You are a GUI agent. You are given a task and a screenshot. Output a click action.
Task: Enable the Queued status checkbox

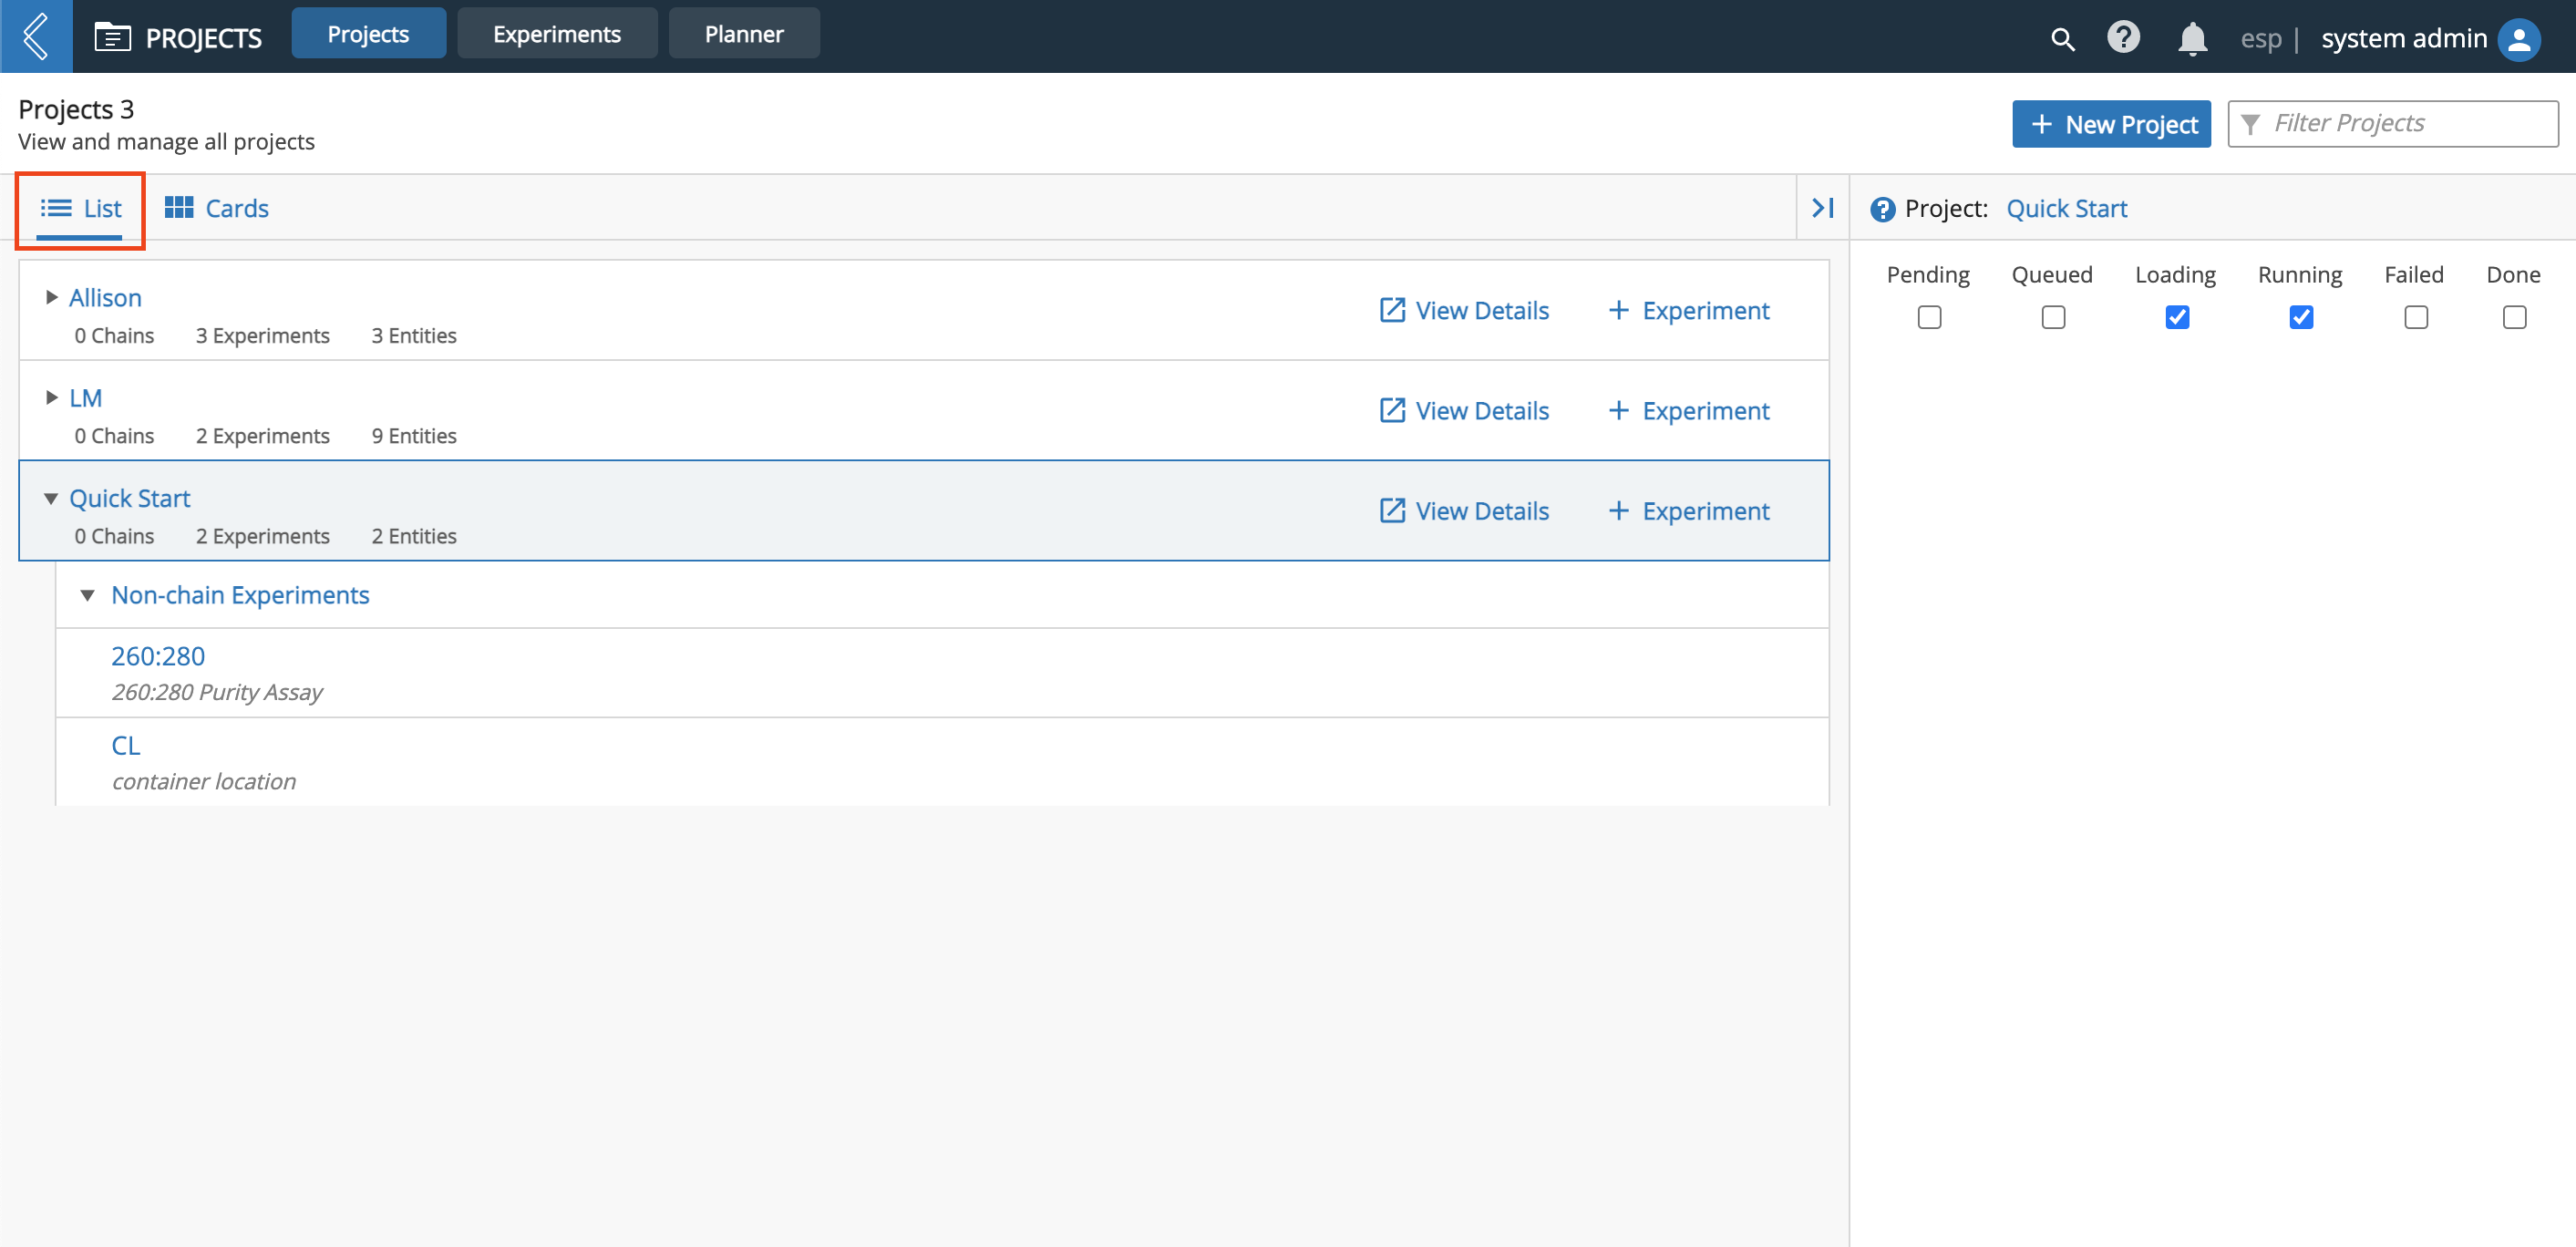coord(2053,317)
